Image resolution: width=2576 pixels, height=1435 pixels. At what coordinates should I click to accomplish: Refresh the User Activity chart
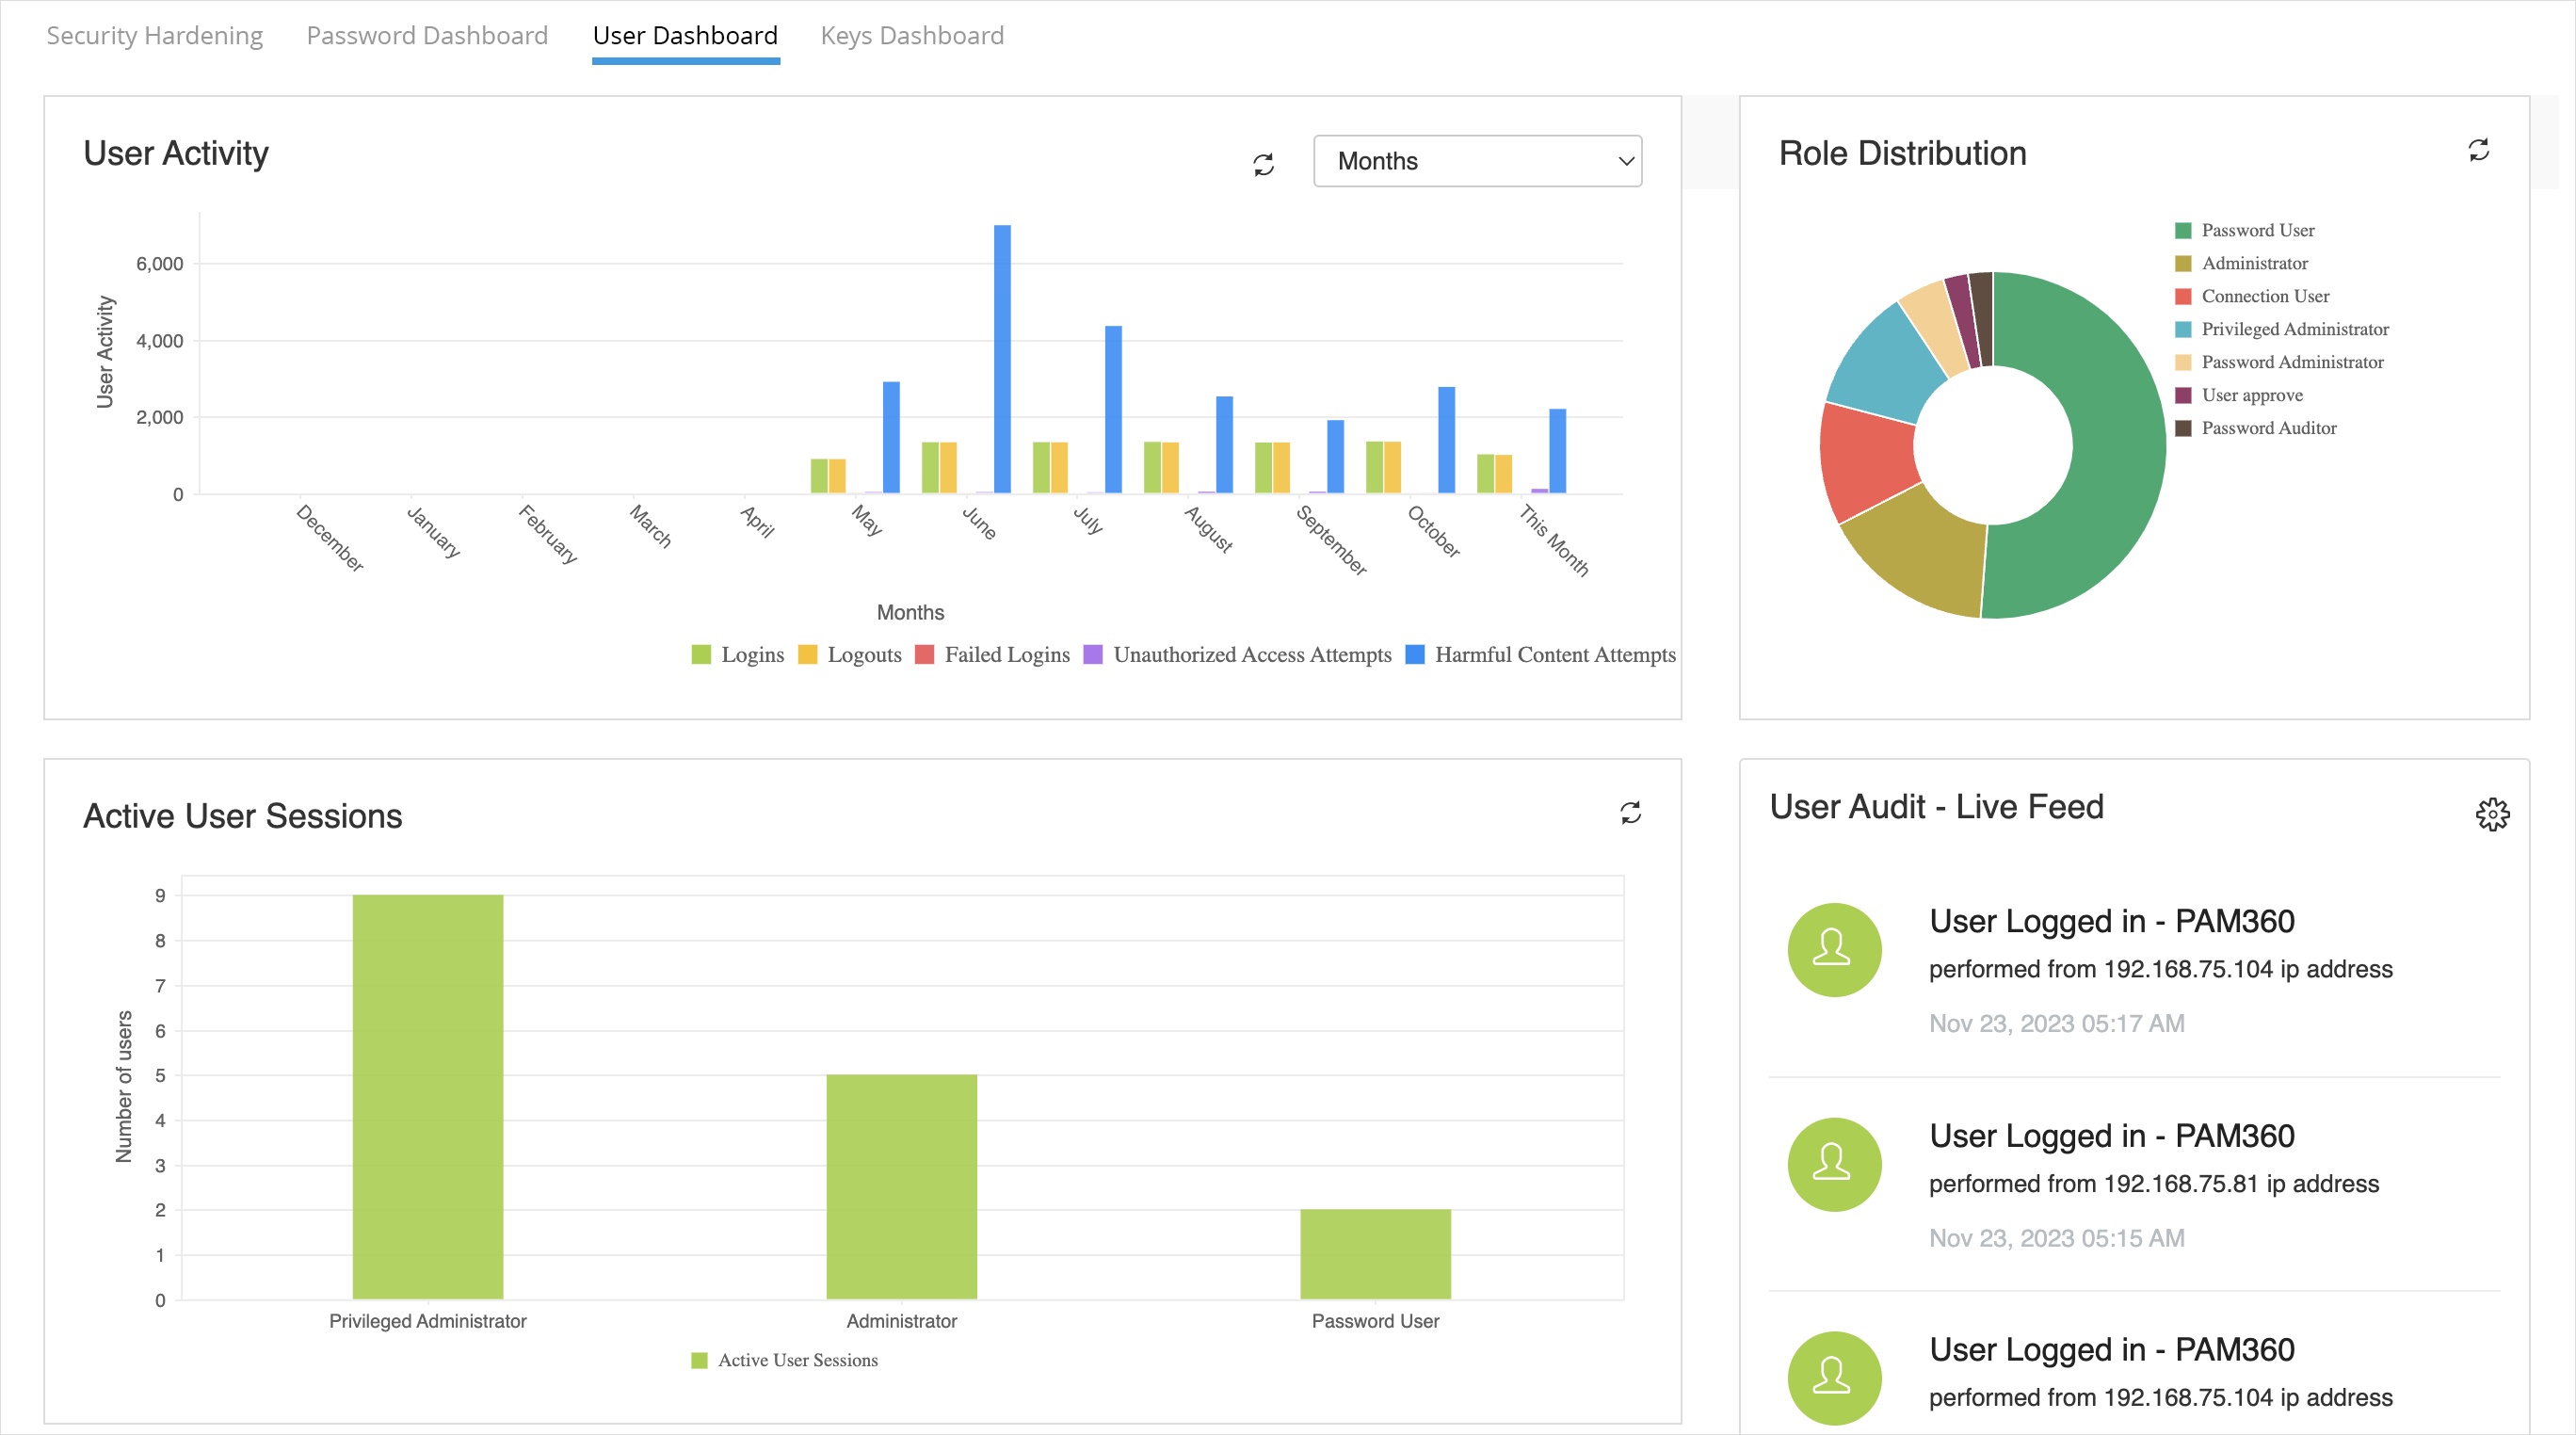(x=1263, y=163)
